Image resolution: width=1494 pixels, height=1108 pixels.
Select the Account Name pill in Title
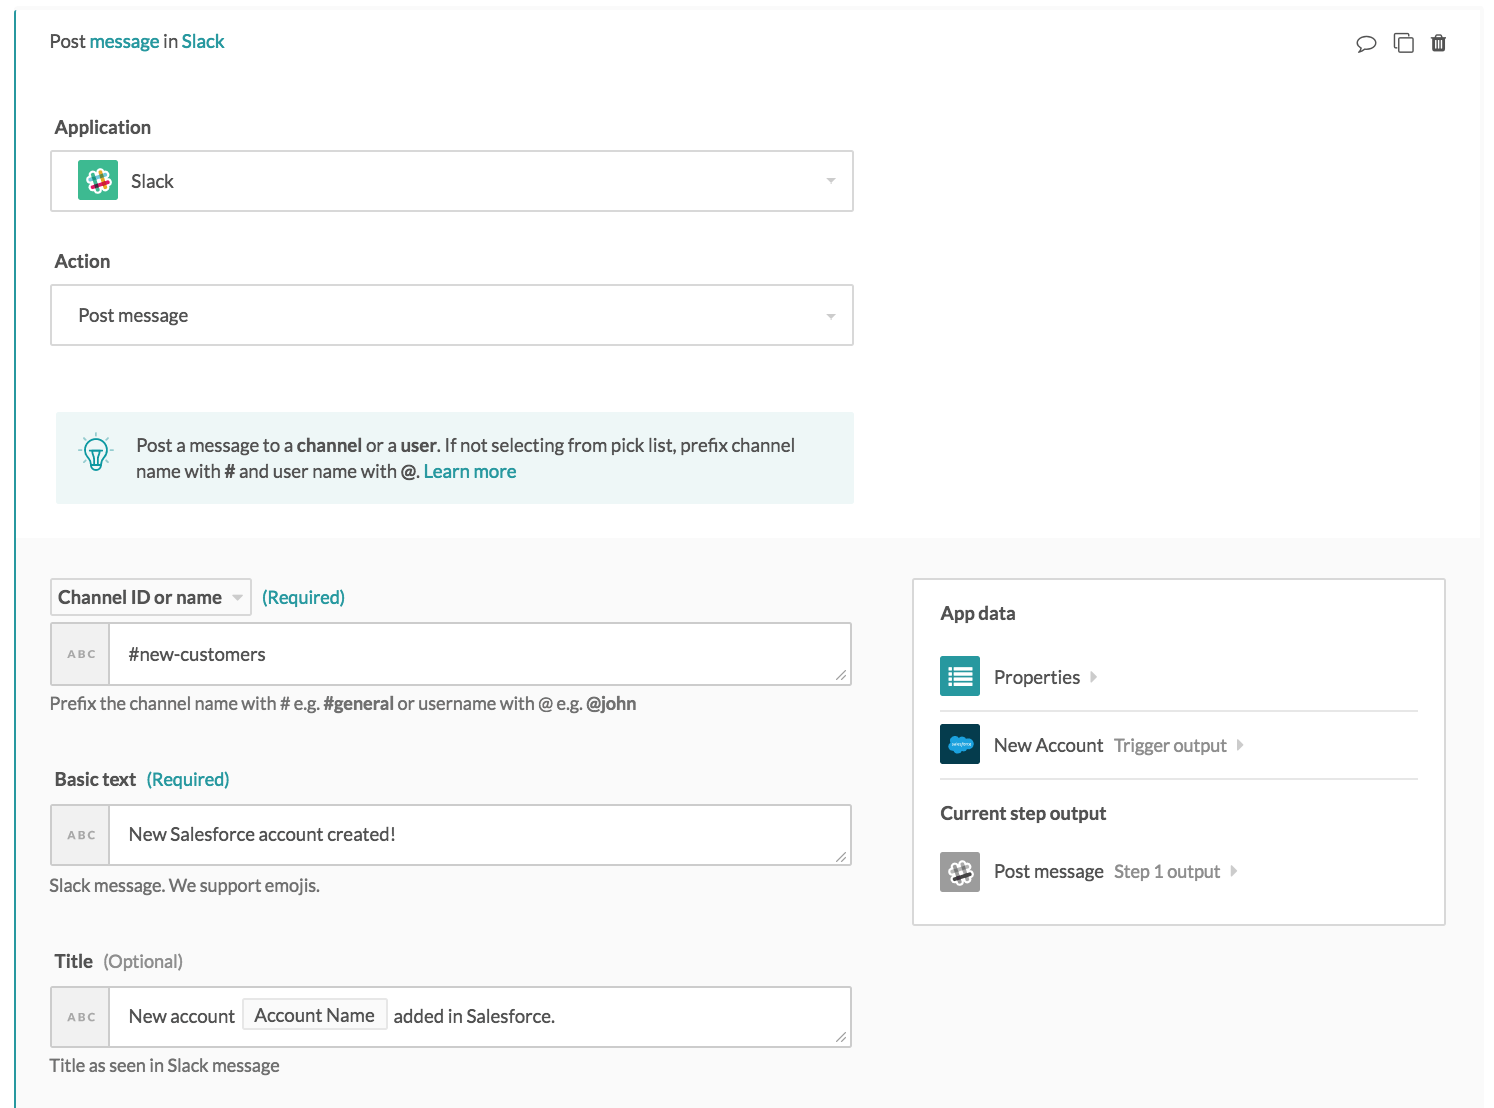pos(314,1015)
